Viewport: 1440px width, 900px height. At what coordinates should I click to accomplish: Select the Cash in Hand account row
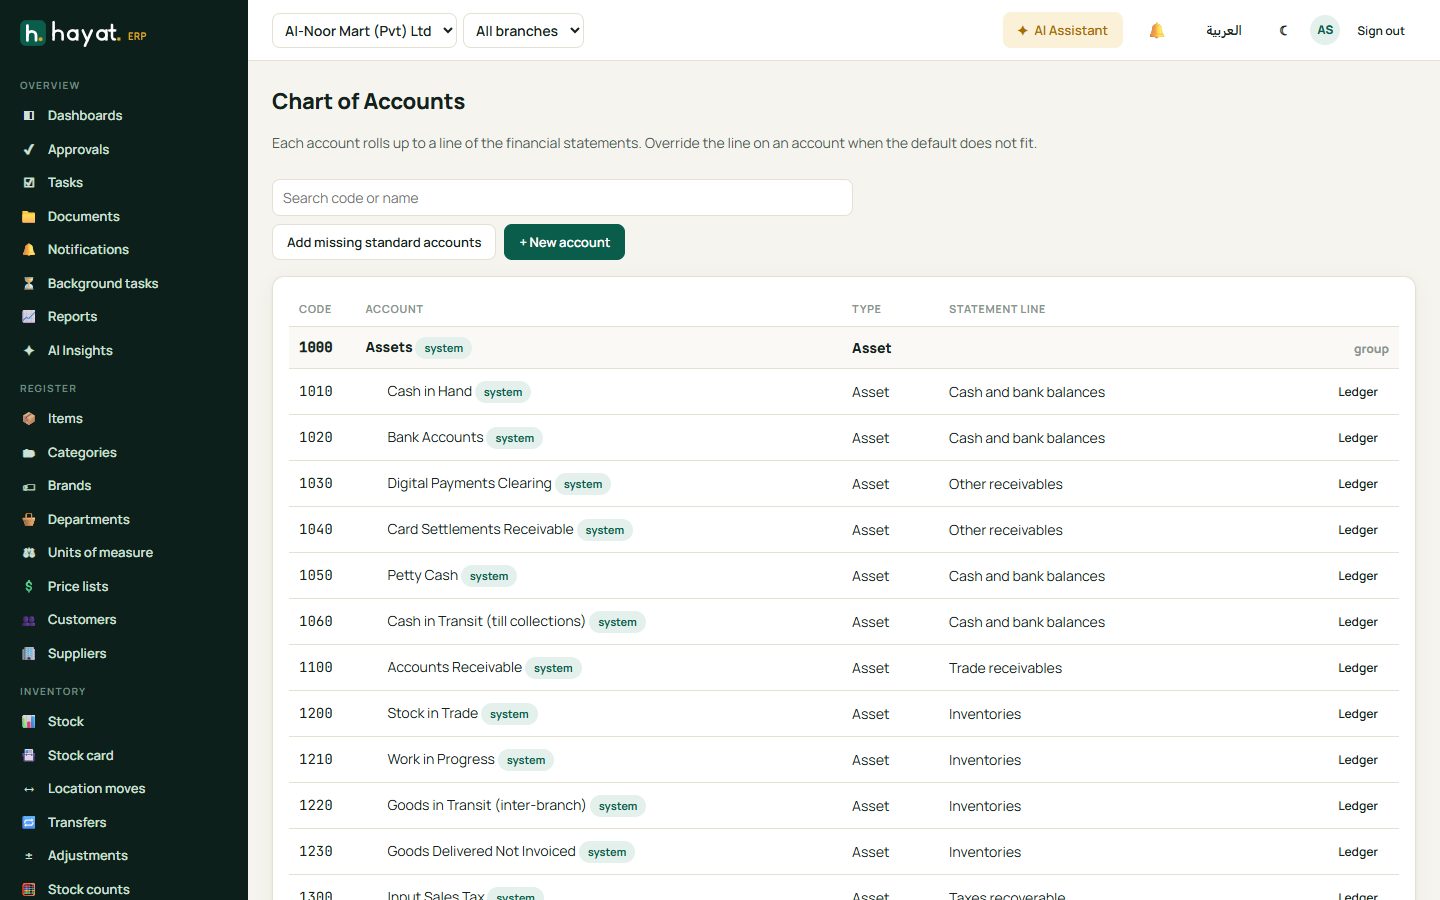pyautogui.click(x=844, y=392)
